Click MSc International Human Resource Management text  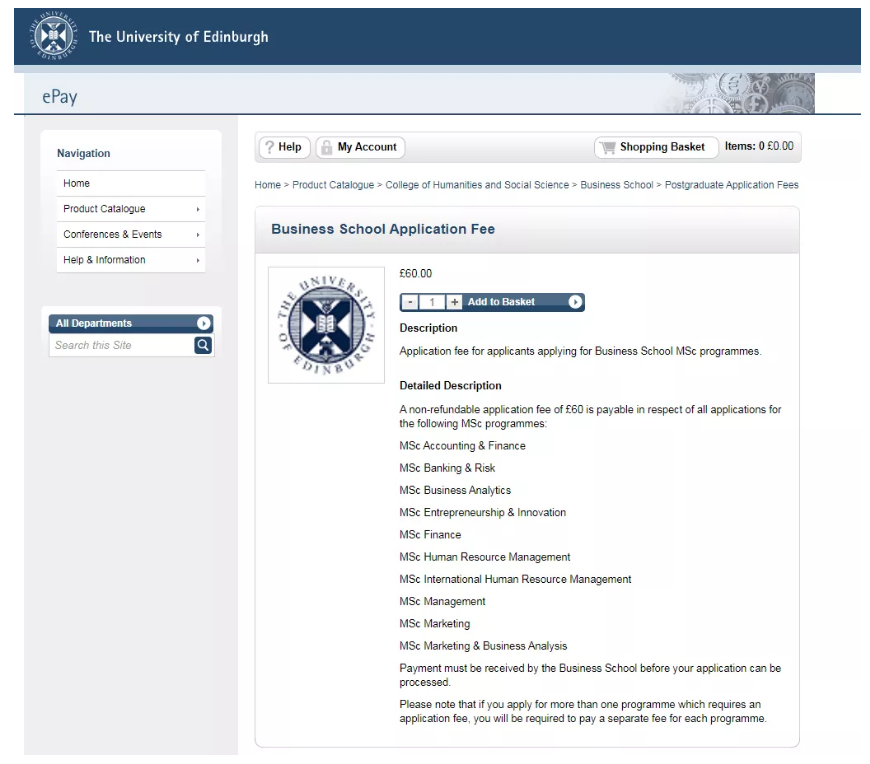click(515, 579)
